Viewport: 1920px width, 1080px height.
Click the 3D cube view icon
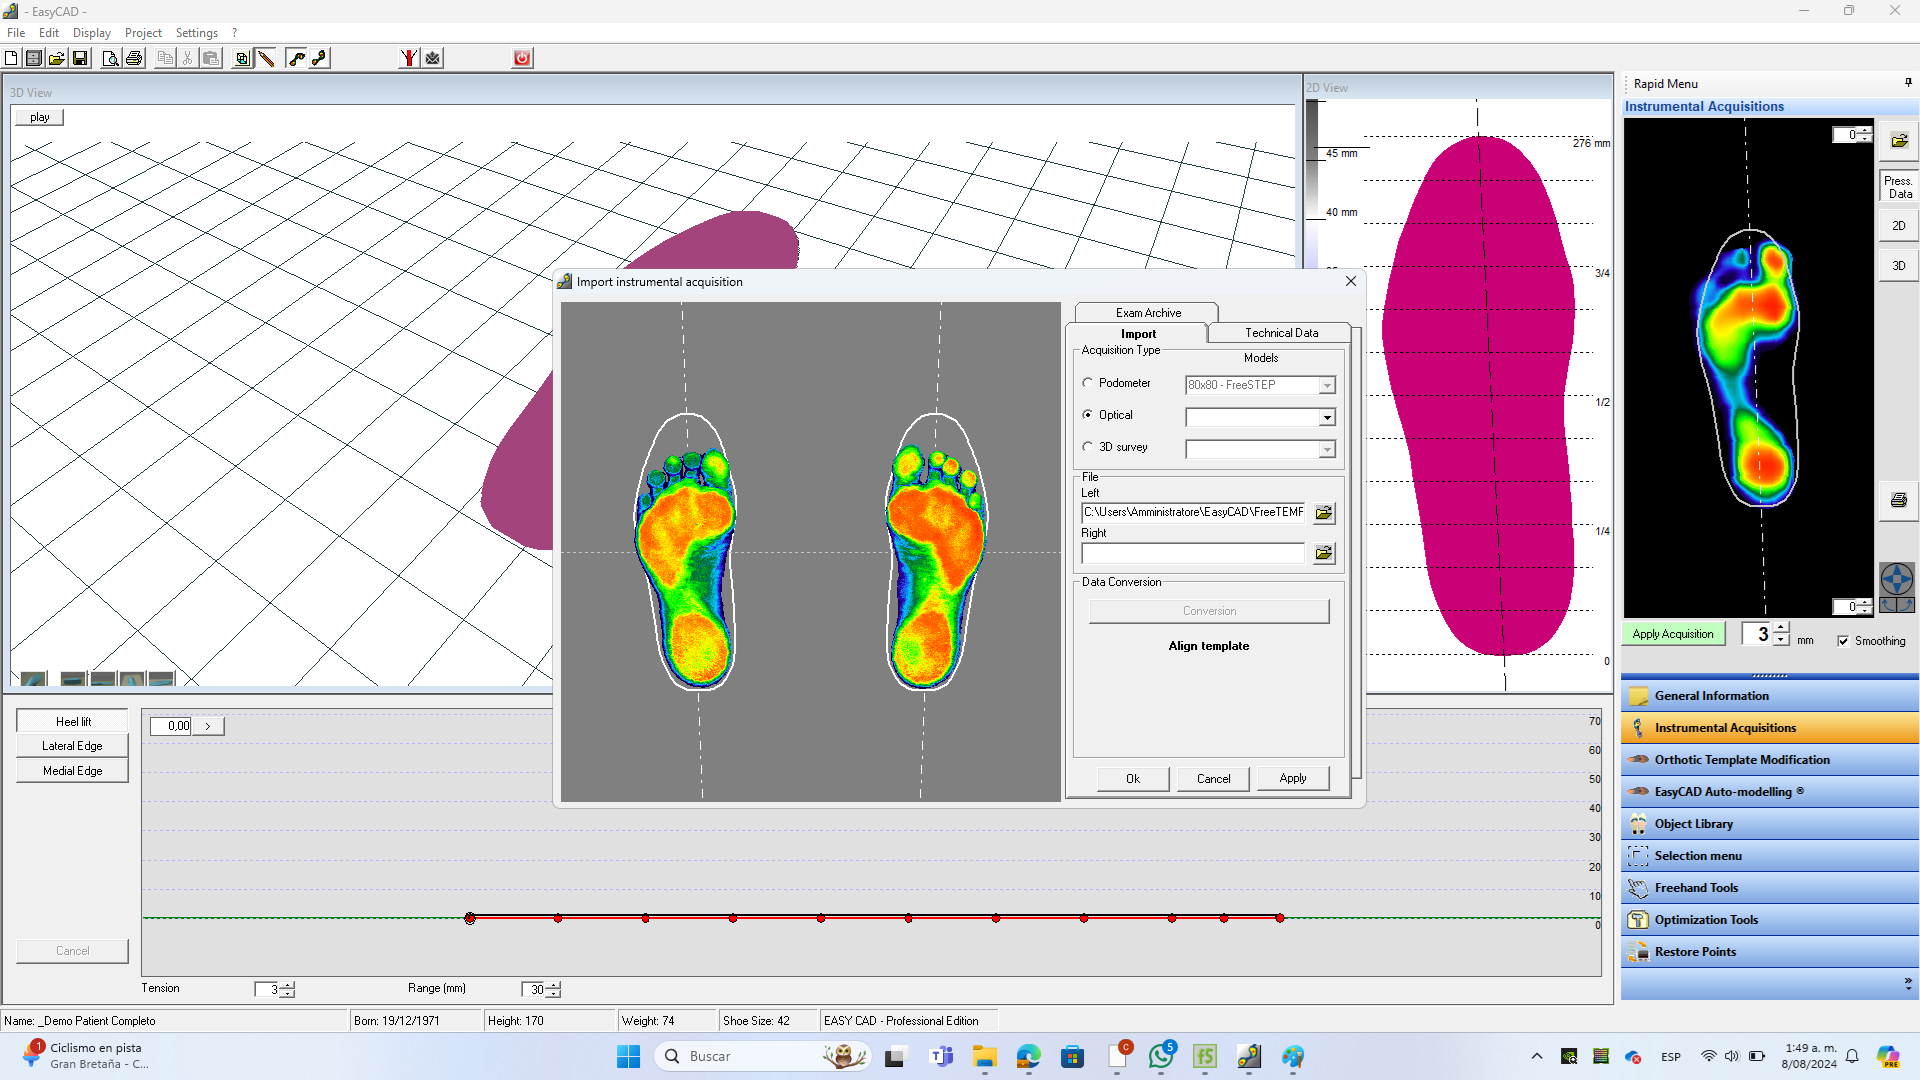click(242, 58)
